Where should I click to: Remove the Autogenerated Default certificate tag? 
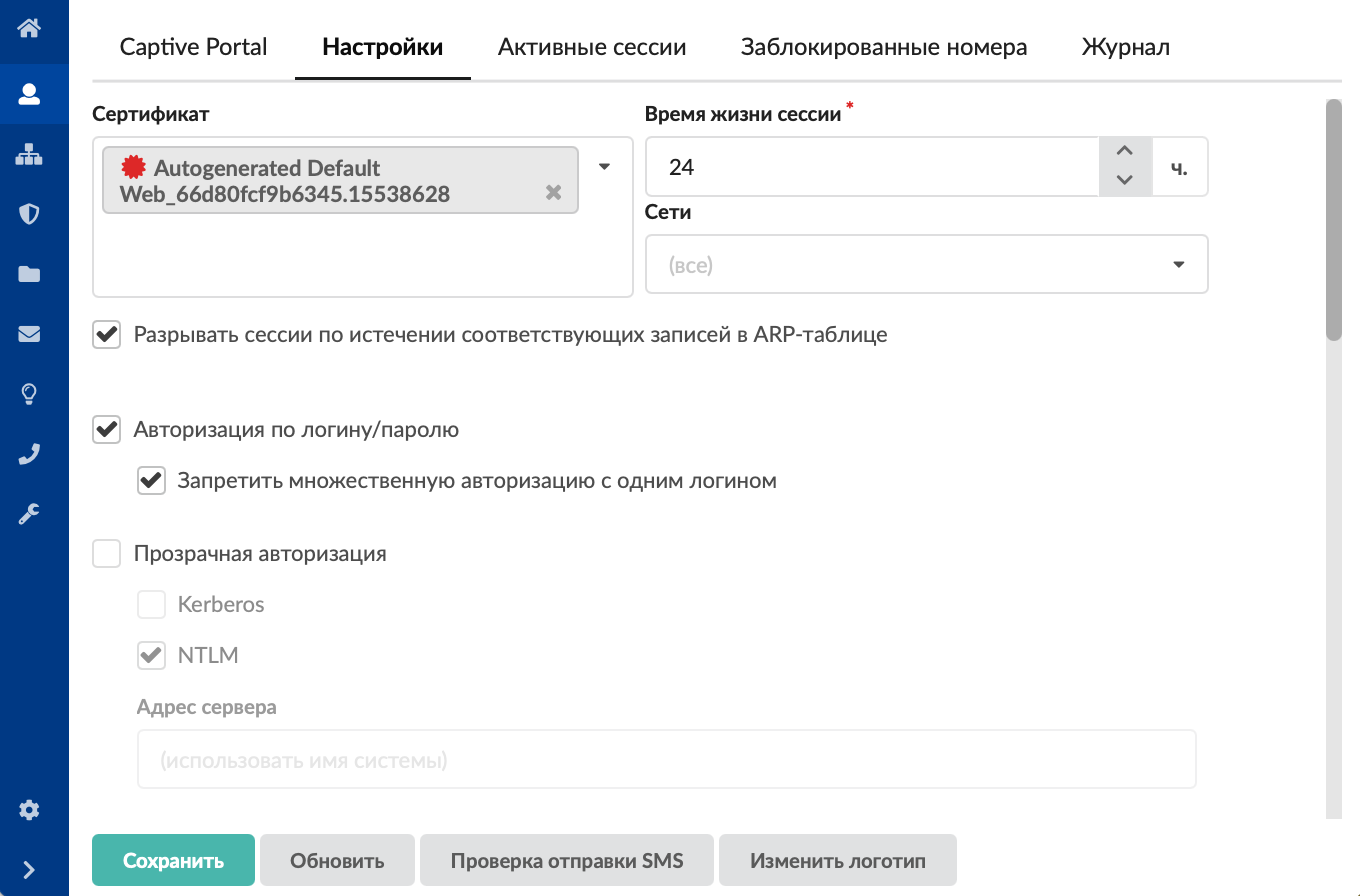(553, 193)
